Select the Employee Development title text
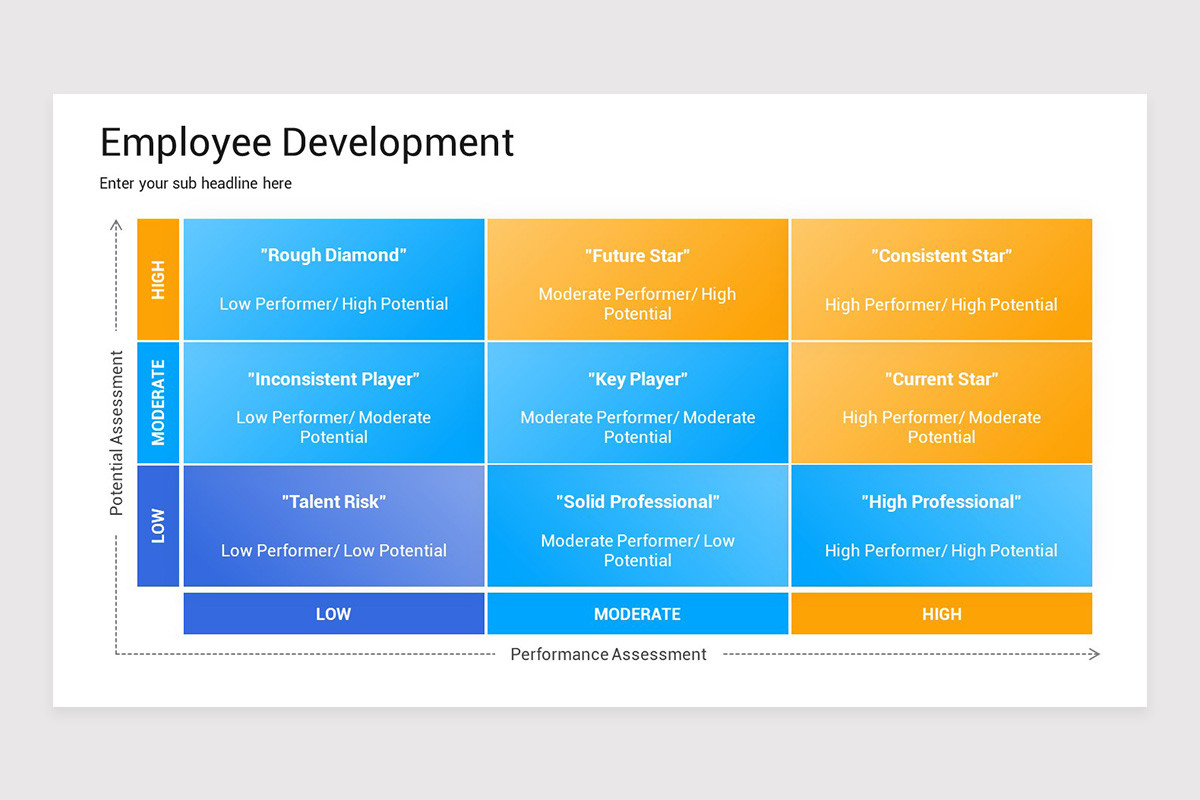1200x800 pixels. click(x=307, y=144)
